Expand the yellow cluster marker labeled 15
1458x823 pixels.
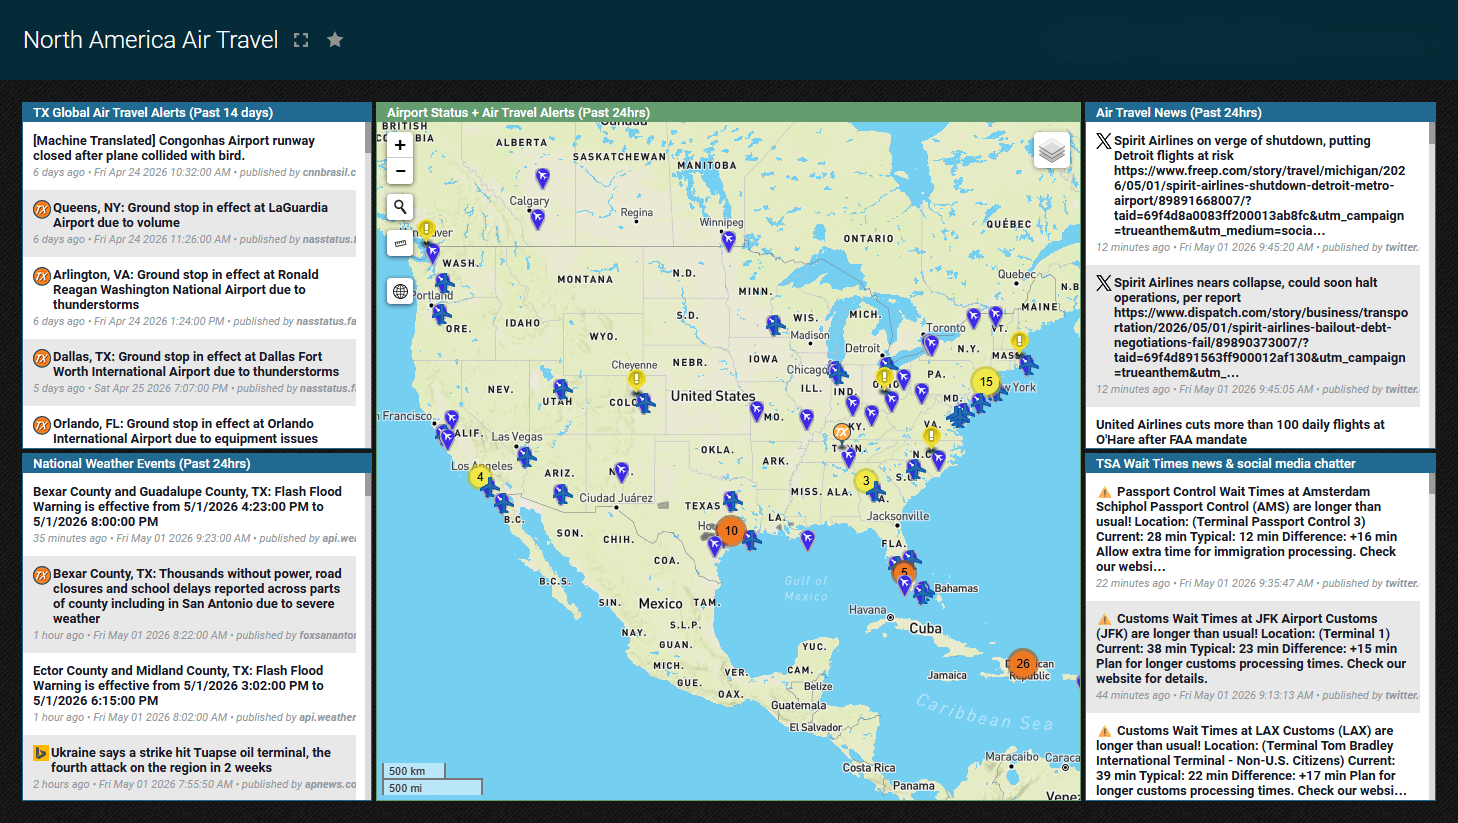coord(986,382)
